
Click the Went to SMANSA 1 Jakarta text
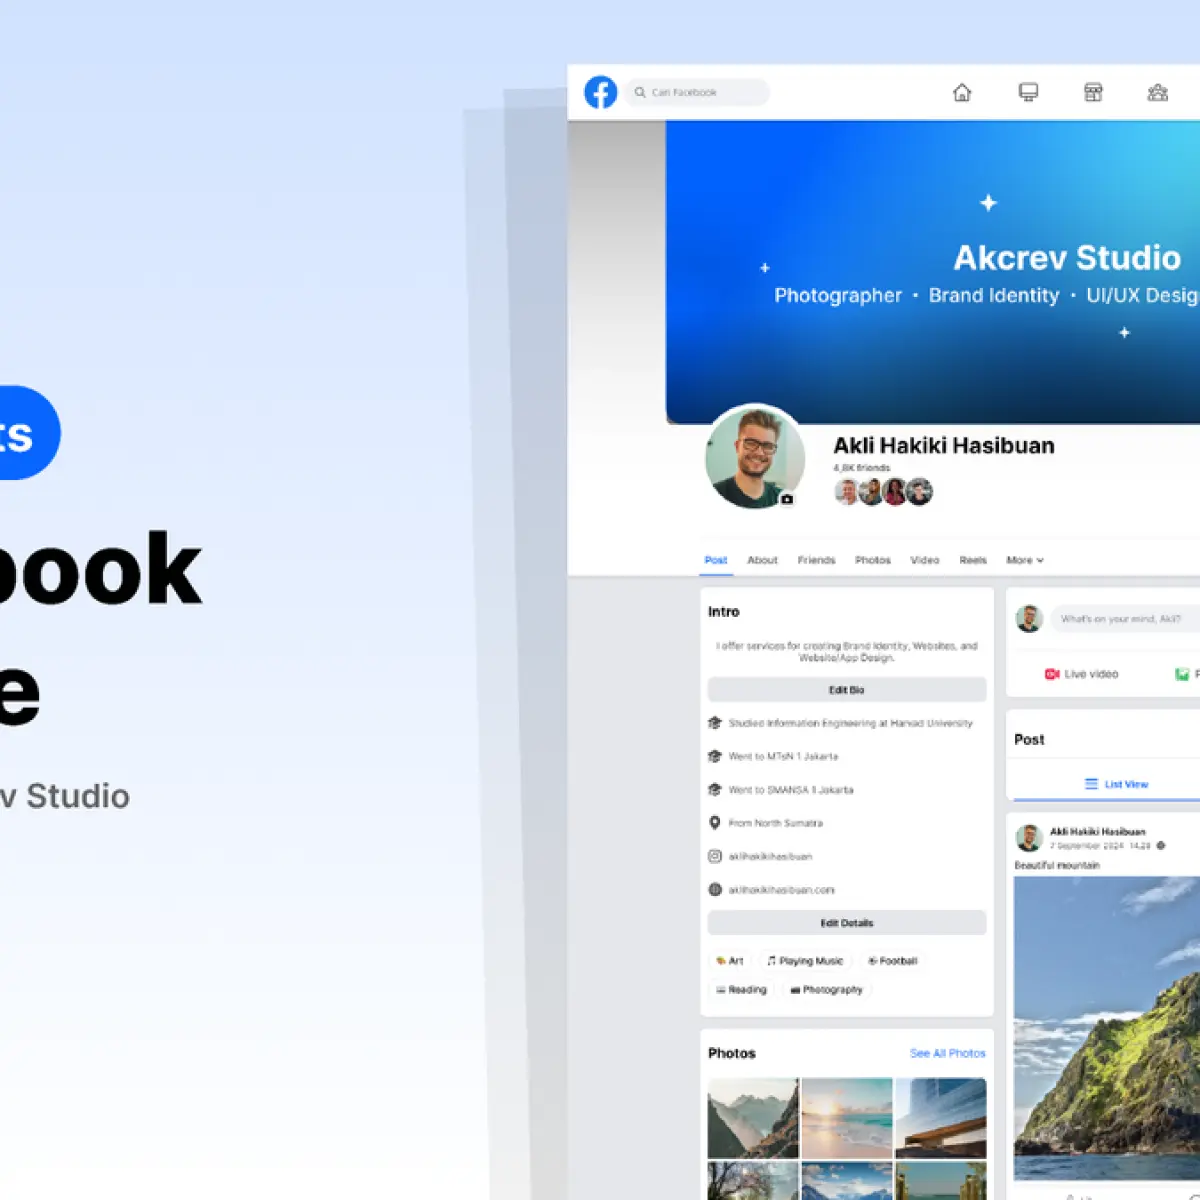point(790,789)
